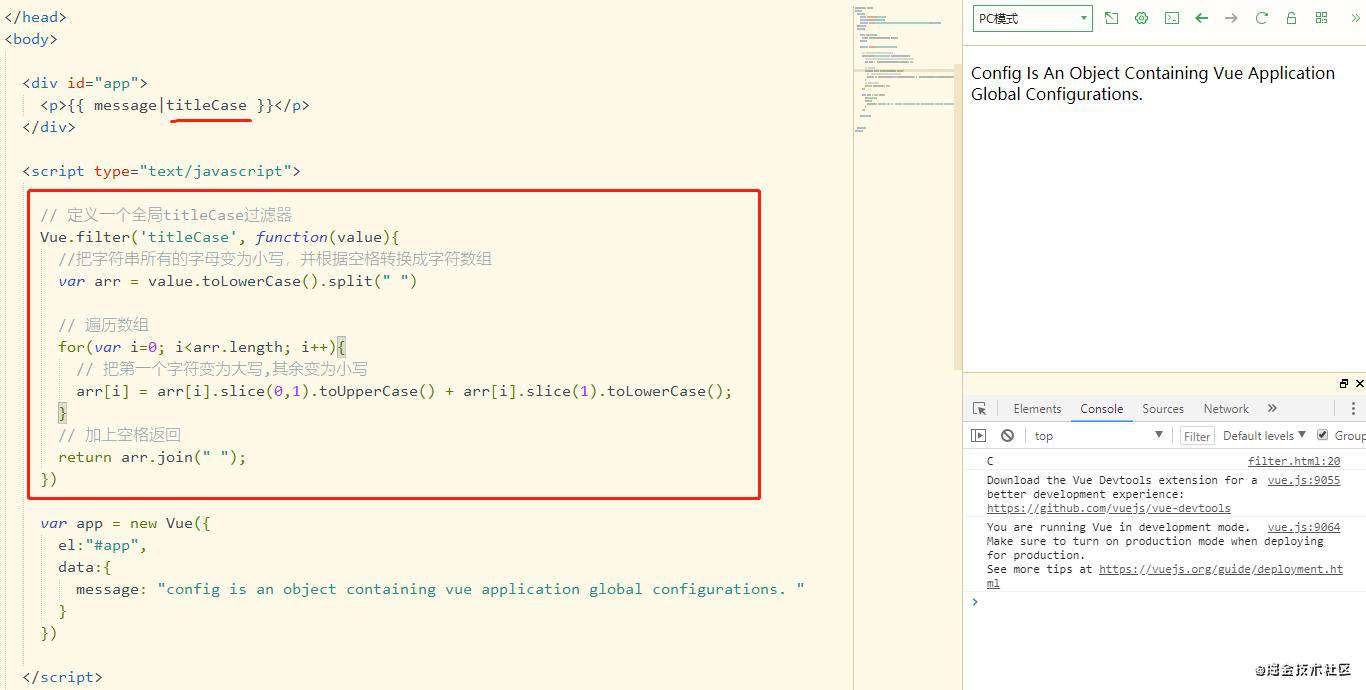Go back with the green left arrow
Viewport: 1366px width, 690px height.
click(1201, 18)
